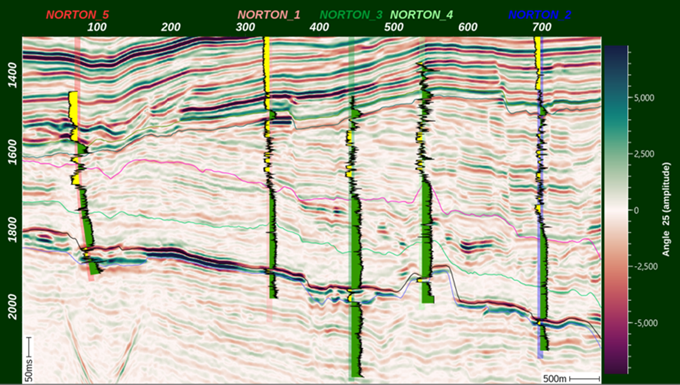Click trace number 200 on top axis
This screenshot has height=385, width=680.
[x=171, y=28]
